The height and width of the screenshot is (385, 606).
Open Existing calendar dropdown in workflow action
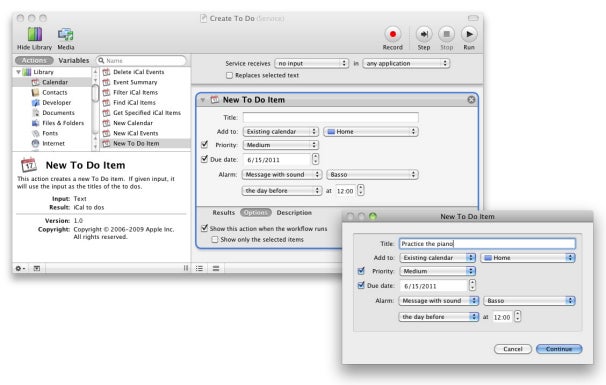[x=281, y=132]
